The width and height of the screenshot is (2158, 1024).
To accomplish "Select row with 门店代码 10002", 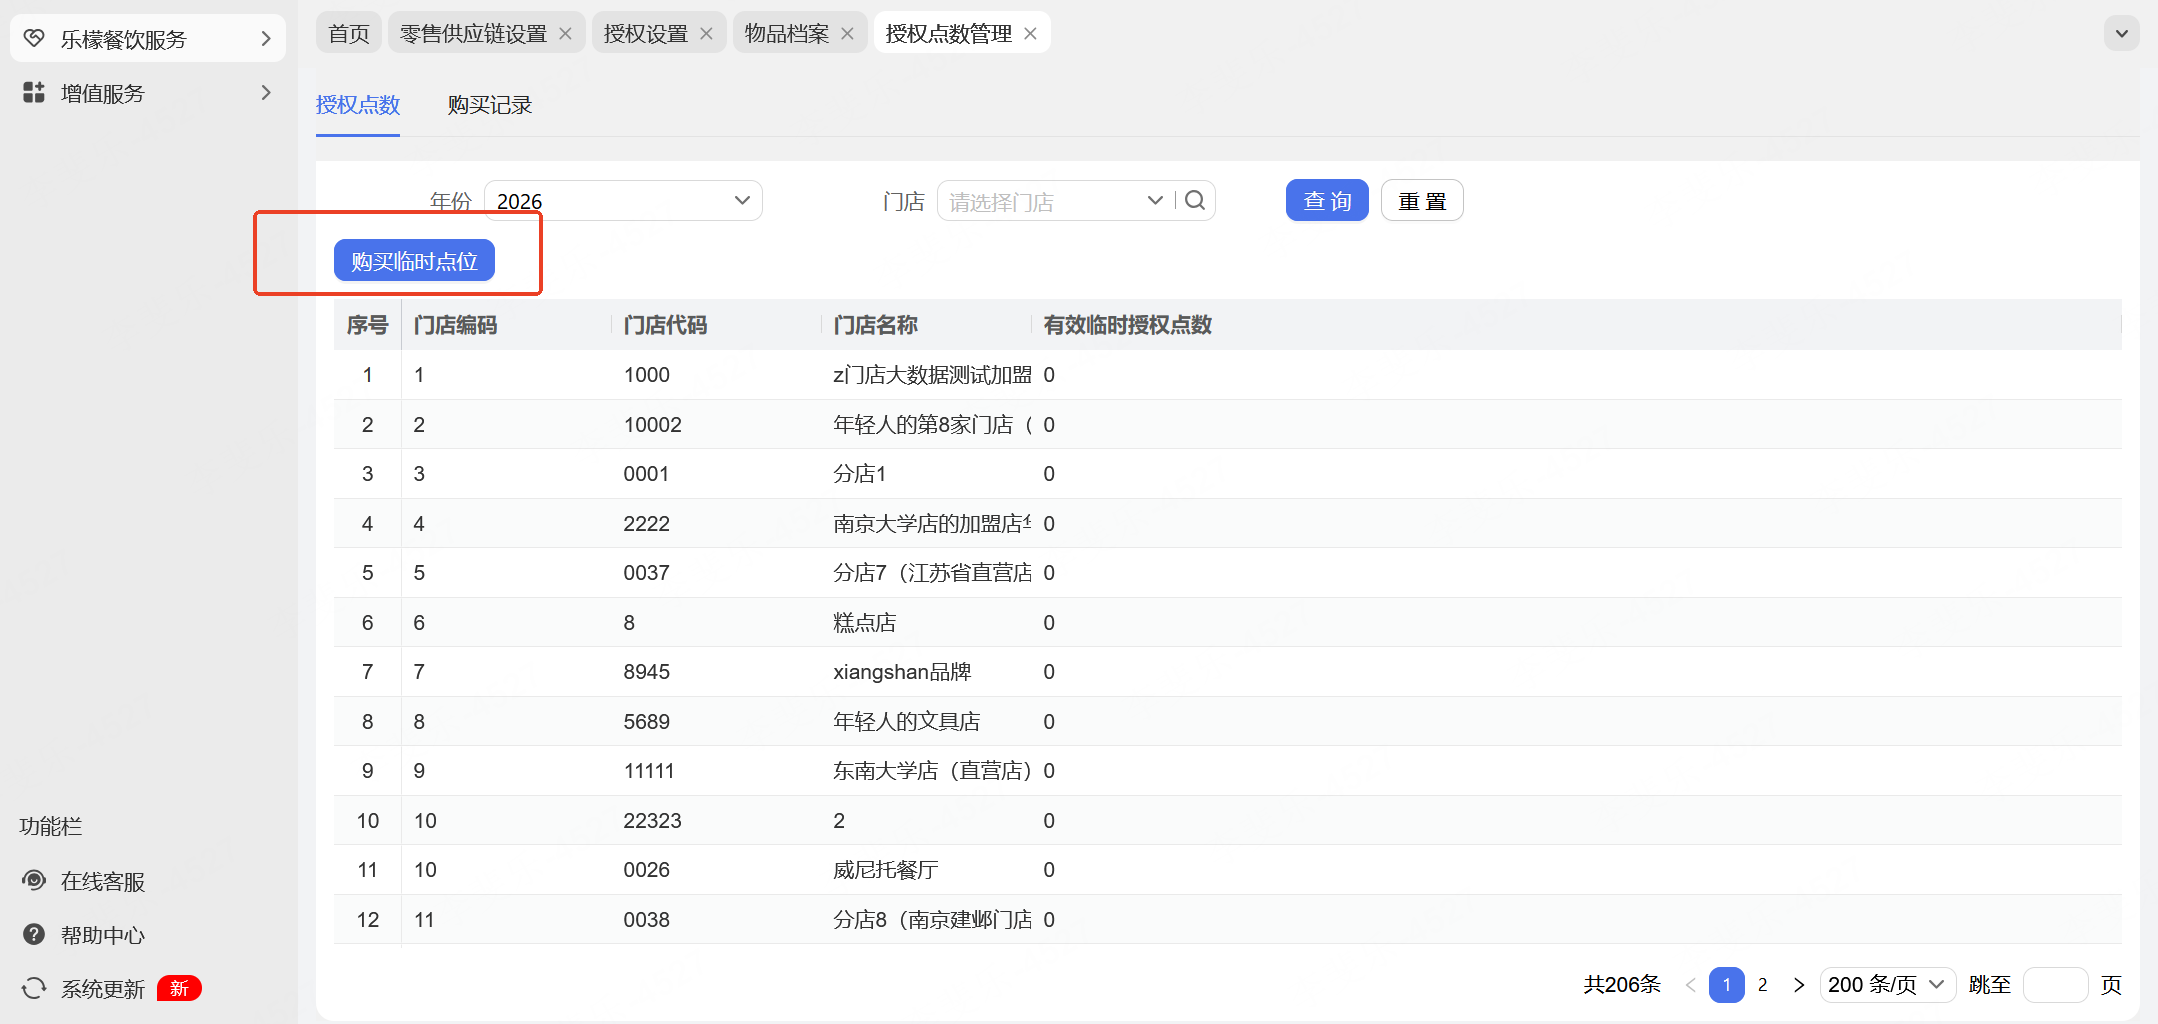I will tap(1228, 425).
